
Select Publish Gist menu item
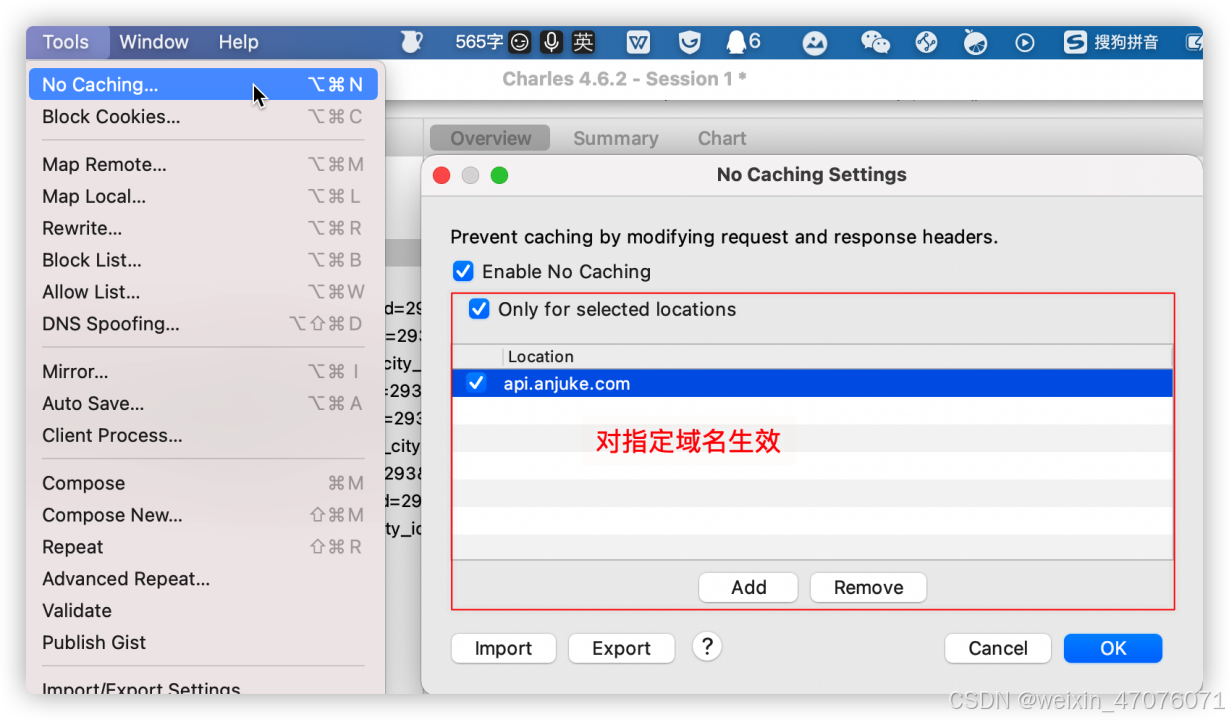coord(203,643)
